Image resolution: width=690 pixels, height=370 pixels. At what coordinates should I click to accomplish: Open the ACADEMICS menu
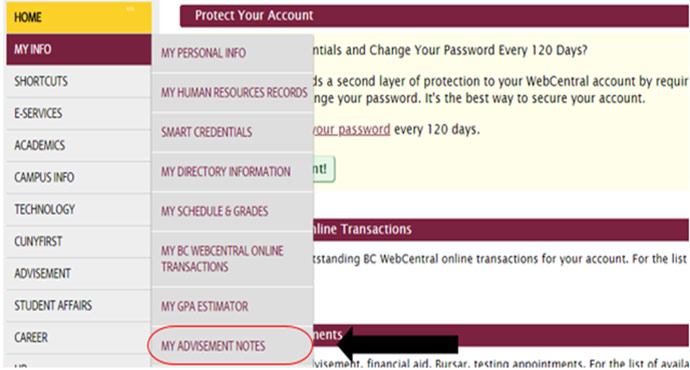point(79,145)
